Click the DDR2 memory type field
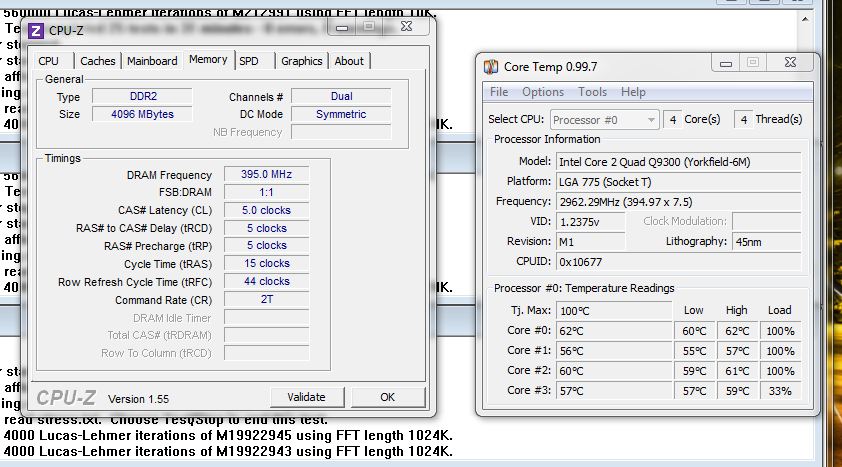This screenshot has width=842, height=467. (x=143, y=97)
